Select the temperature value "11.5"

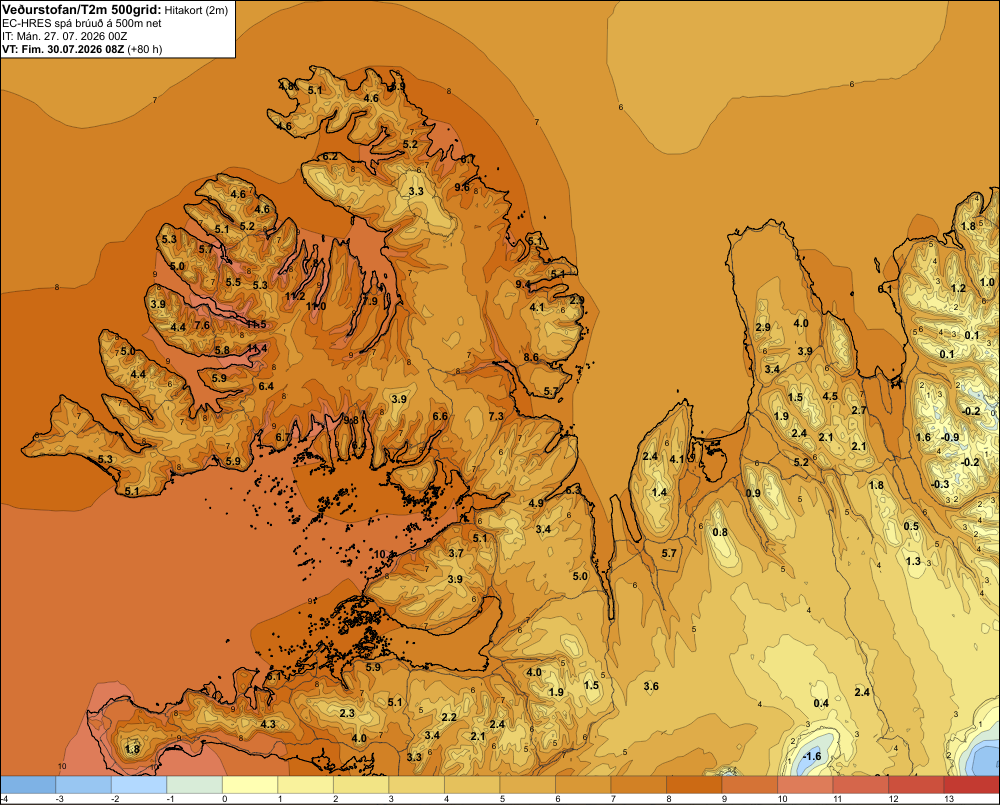pyautogui.click(x=256, y=324)
